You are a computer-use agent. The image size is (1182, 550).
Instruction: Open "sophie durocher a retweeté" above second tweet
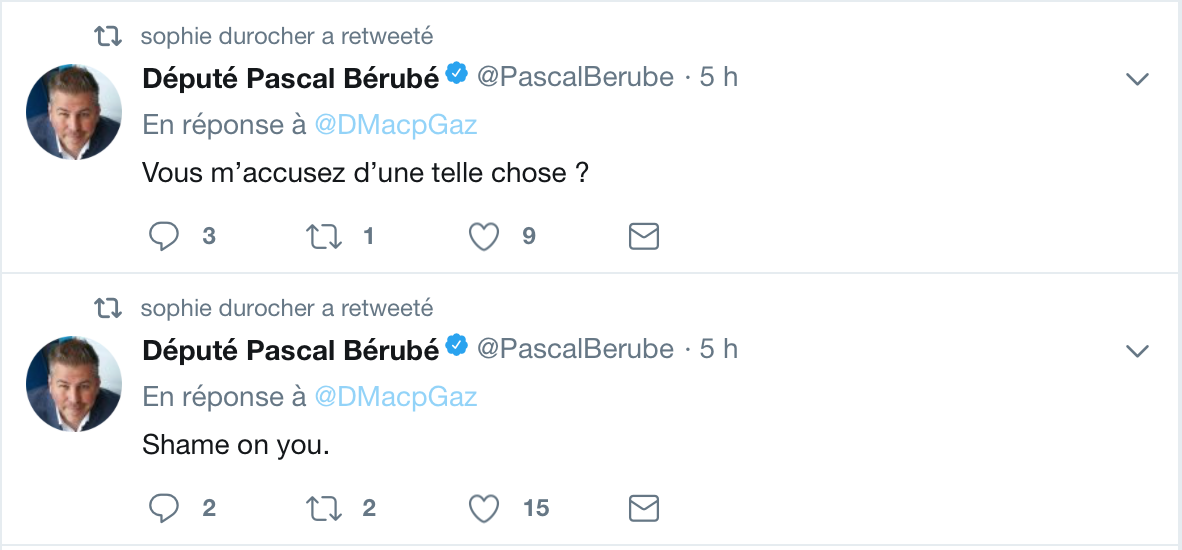point(287,308)
